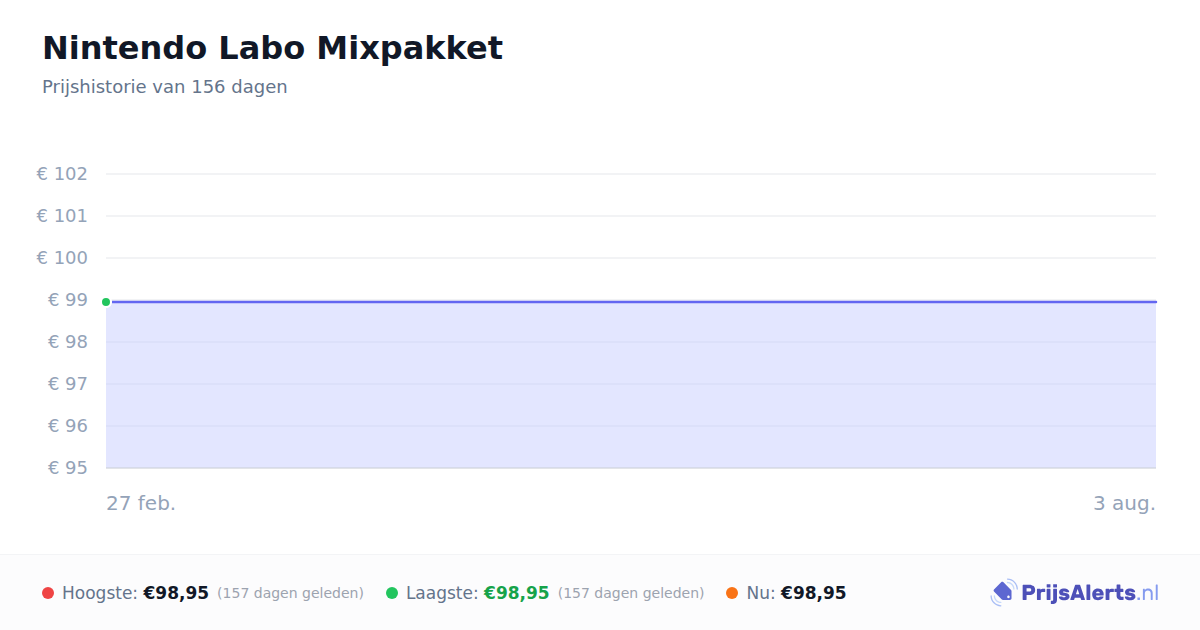The height and width of the screenshot is (630, 1200).
Task: Click the Hoogste 157 dagen geleden note
Action: click(290, 593)
